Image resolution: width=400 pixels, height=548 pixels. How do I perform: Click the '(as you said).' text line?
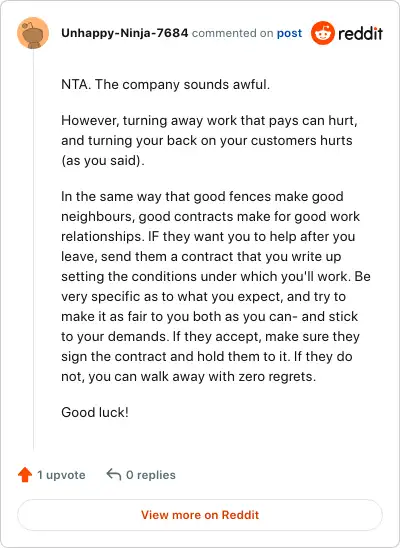click(103, 161)
